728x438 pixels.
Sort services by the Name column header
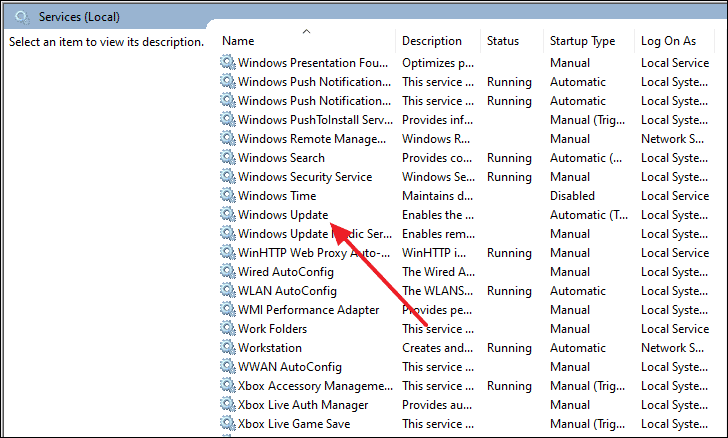238,41
